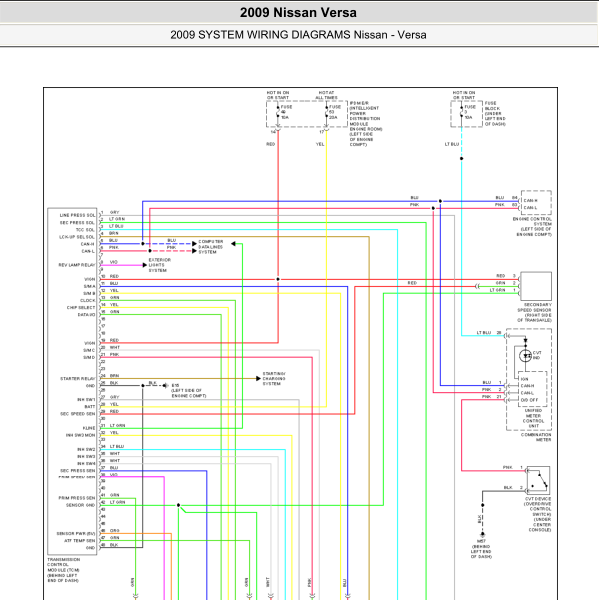The image size is (599, 600).
Task: Click the 'INH SW4' terminal label
Action: point(86,464)
